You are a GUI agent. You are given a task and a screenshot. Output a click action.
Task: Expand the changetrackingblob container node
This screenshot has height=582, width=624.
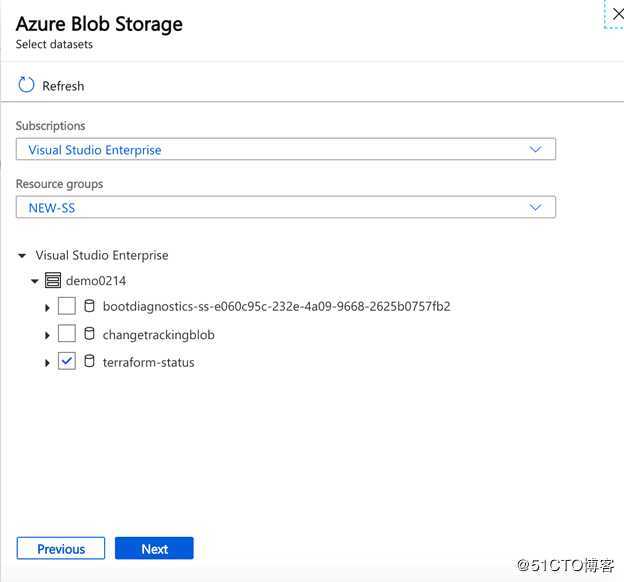point(47,335)
